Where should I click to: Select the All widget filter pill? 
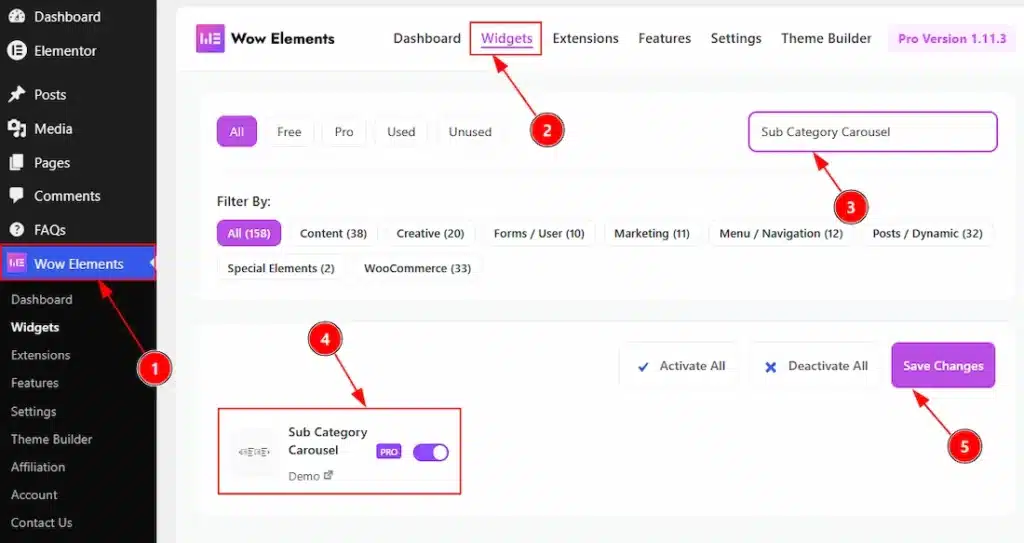[x=236, y=131]
